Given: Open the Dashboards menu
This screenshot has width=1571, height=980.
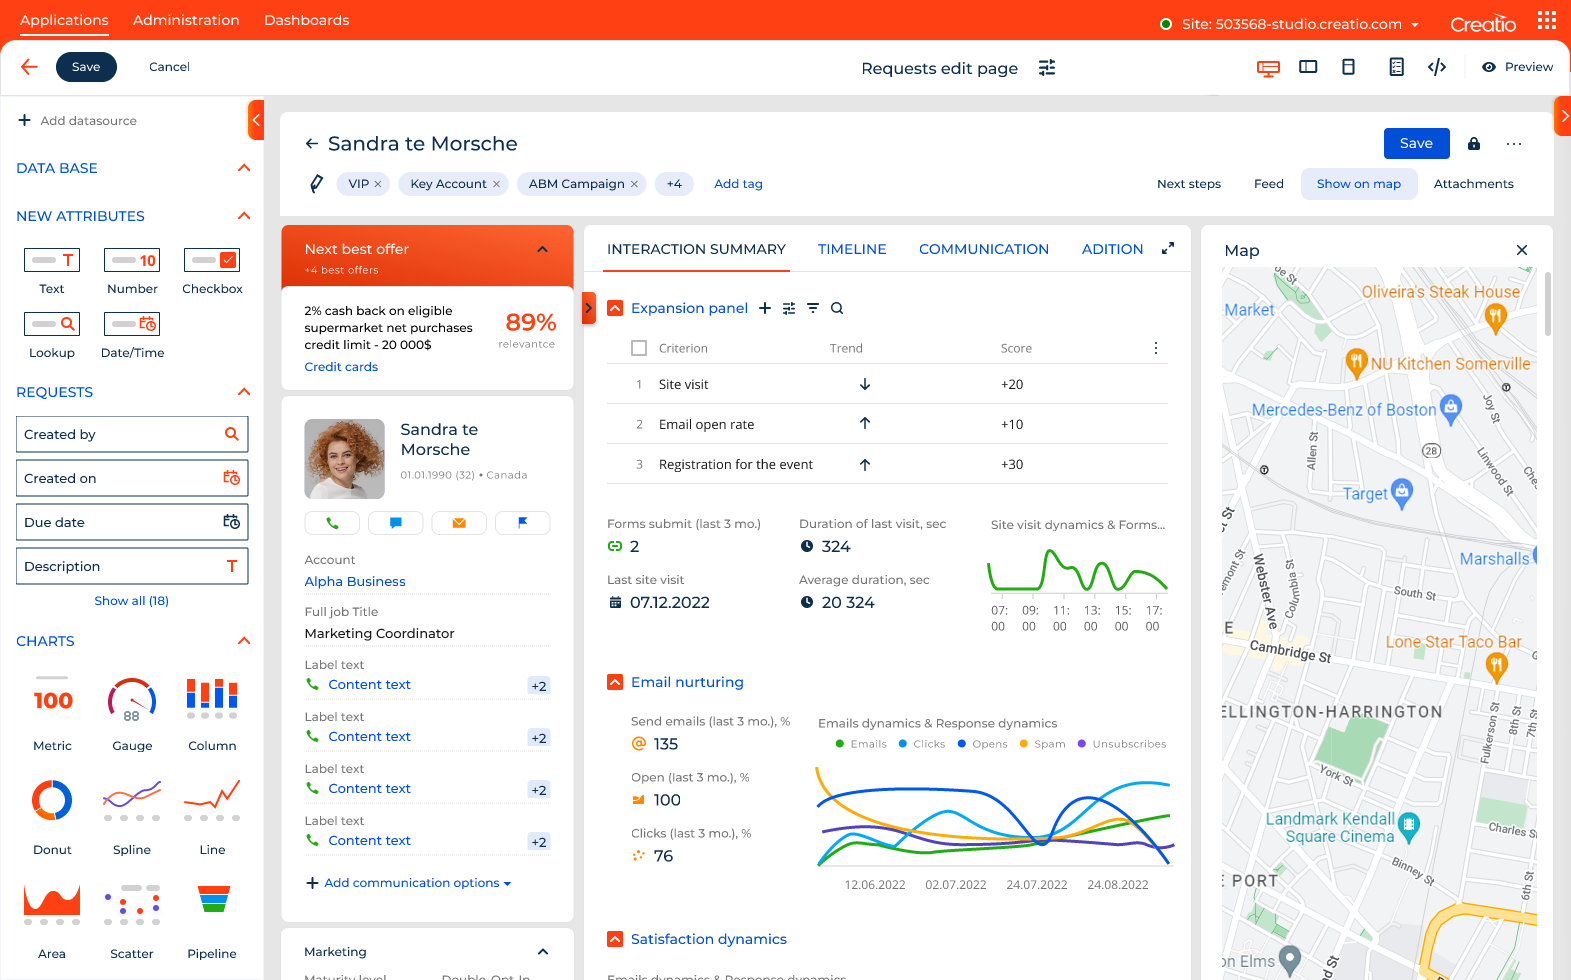Looking at the screenshot, I should (x=306, y=20).
